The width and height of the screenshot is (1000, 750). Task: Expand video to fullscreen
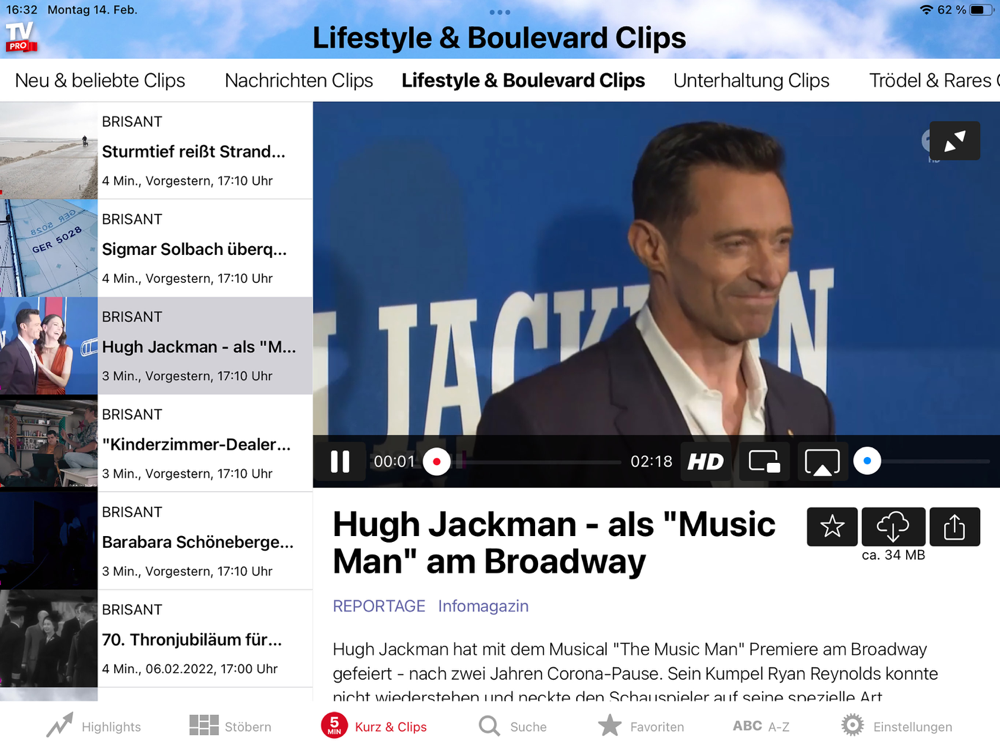point(954,140)
